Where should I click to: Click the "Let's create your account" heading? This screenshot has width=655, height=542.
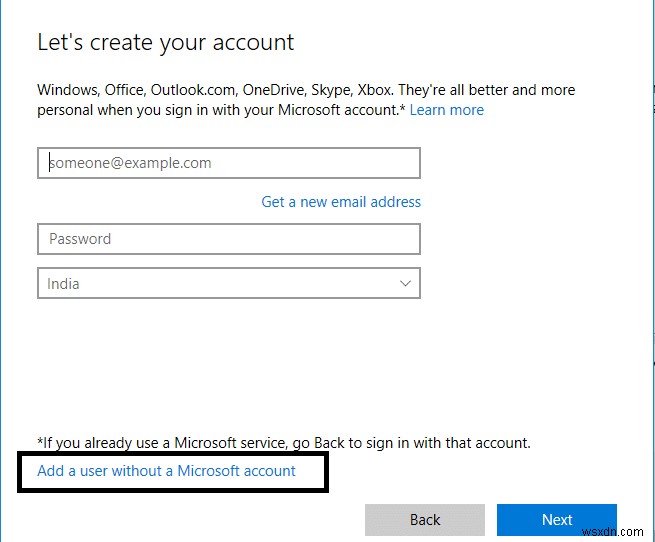166,43
